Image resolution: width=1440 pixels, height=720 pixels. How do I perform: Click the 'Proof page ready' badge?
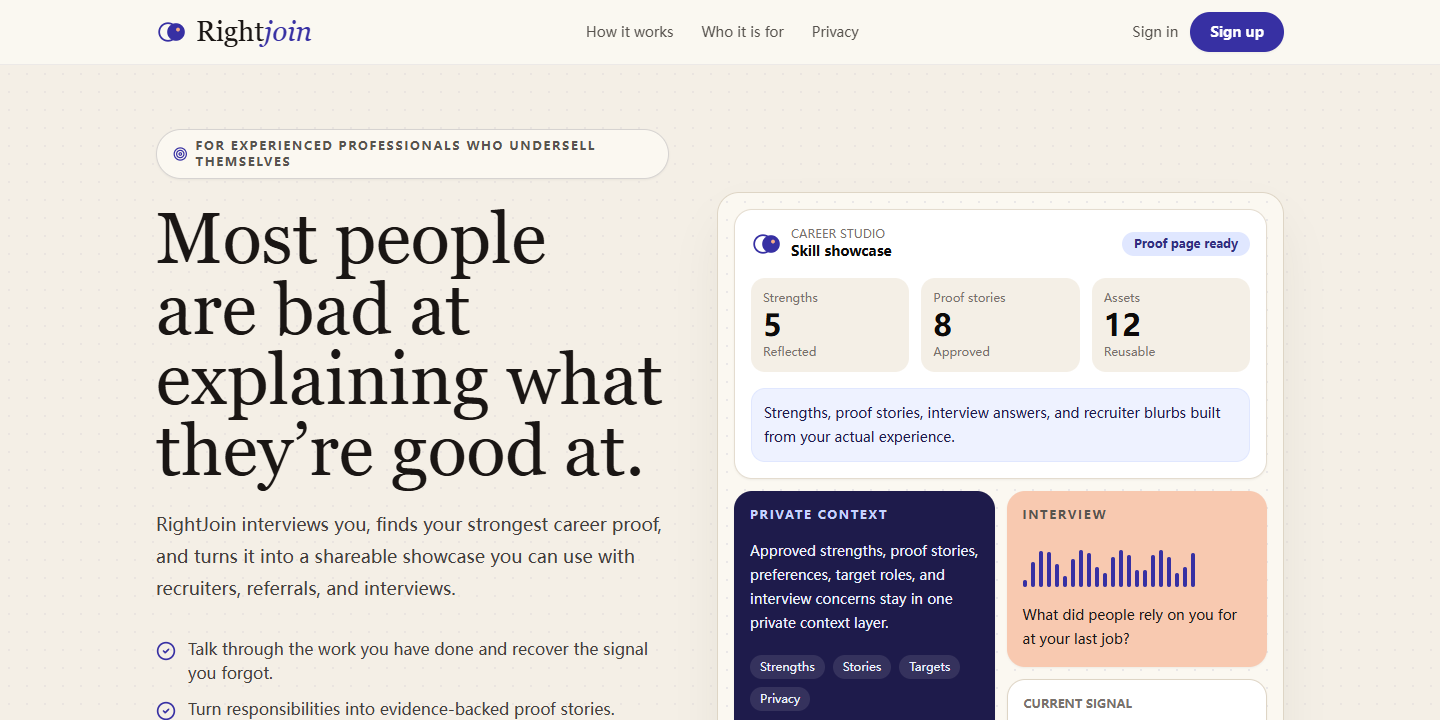(1186, 244)
